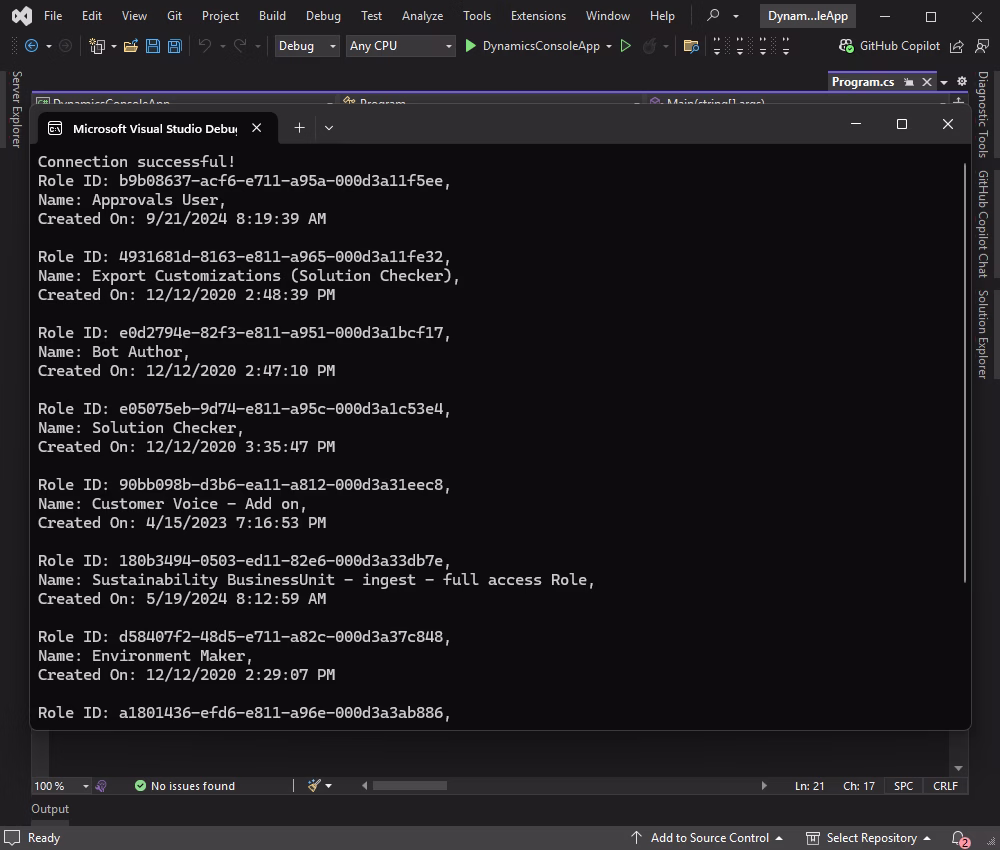Screen dimensions: 1000x850
Task: Click the editor scroll right arrow
Action: pos(764,786)
